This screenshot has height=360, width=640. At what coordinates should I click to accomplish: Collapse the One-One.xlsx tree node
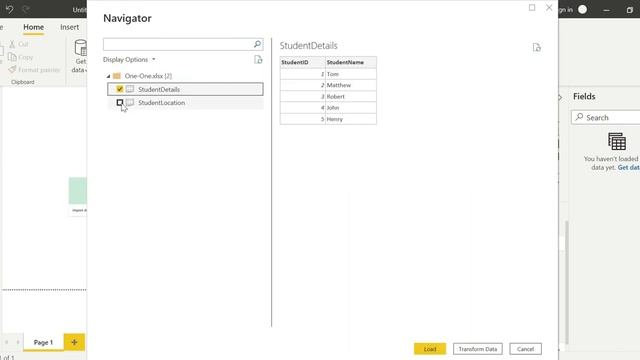109,76
